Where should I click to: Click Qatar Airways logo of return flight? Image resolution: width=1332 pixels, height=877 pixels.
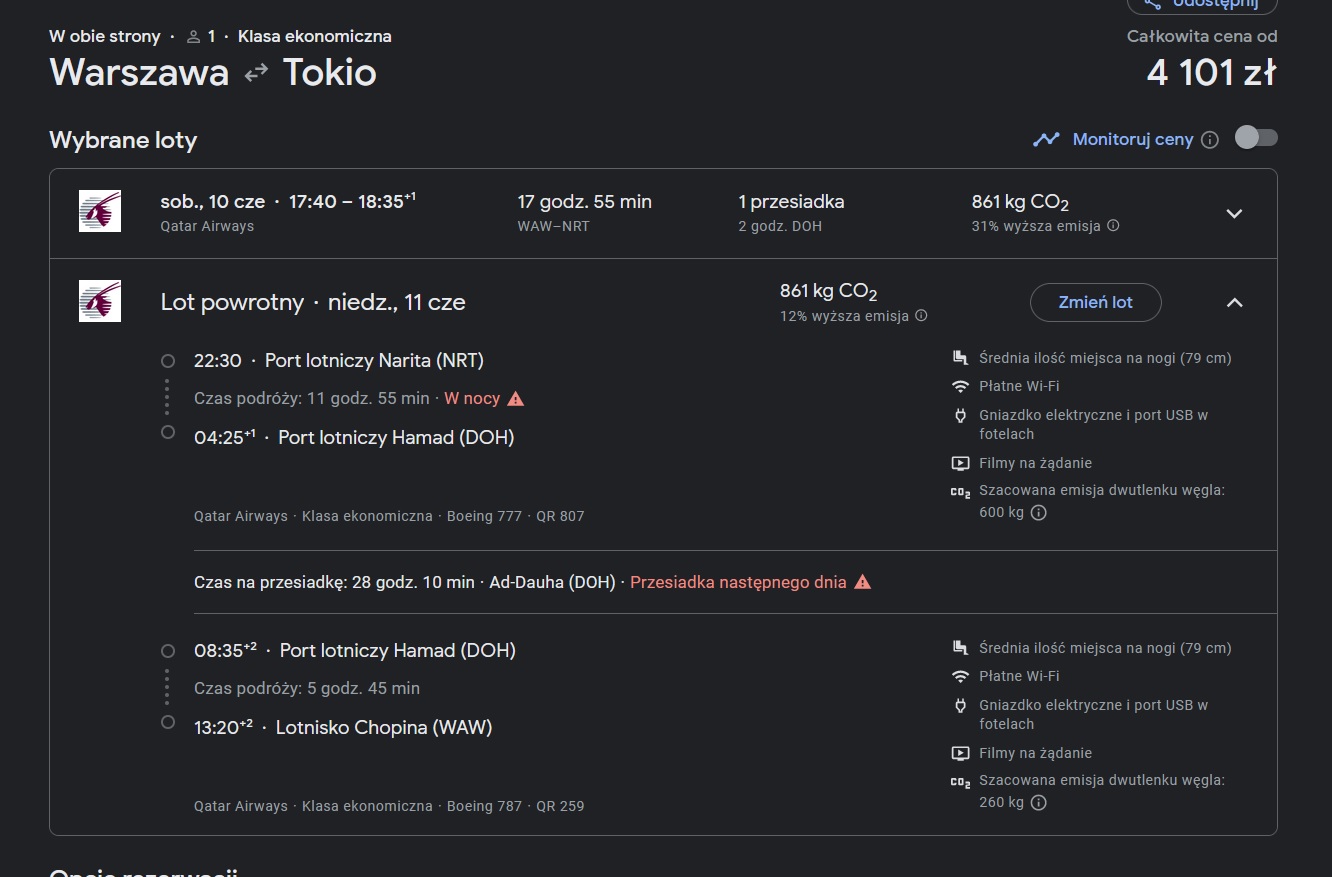[x=100, y=301]
